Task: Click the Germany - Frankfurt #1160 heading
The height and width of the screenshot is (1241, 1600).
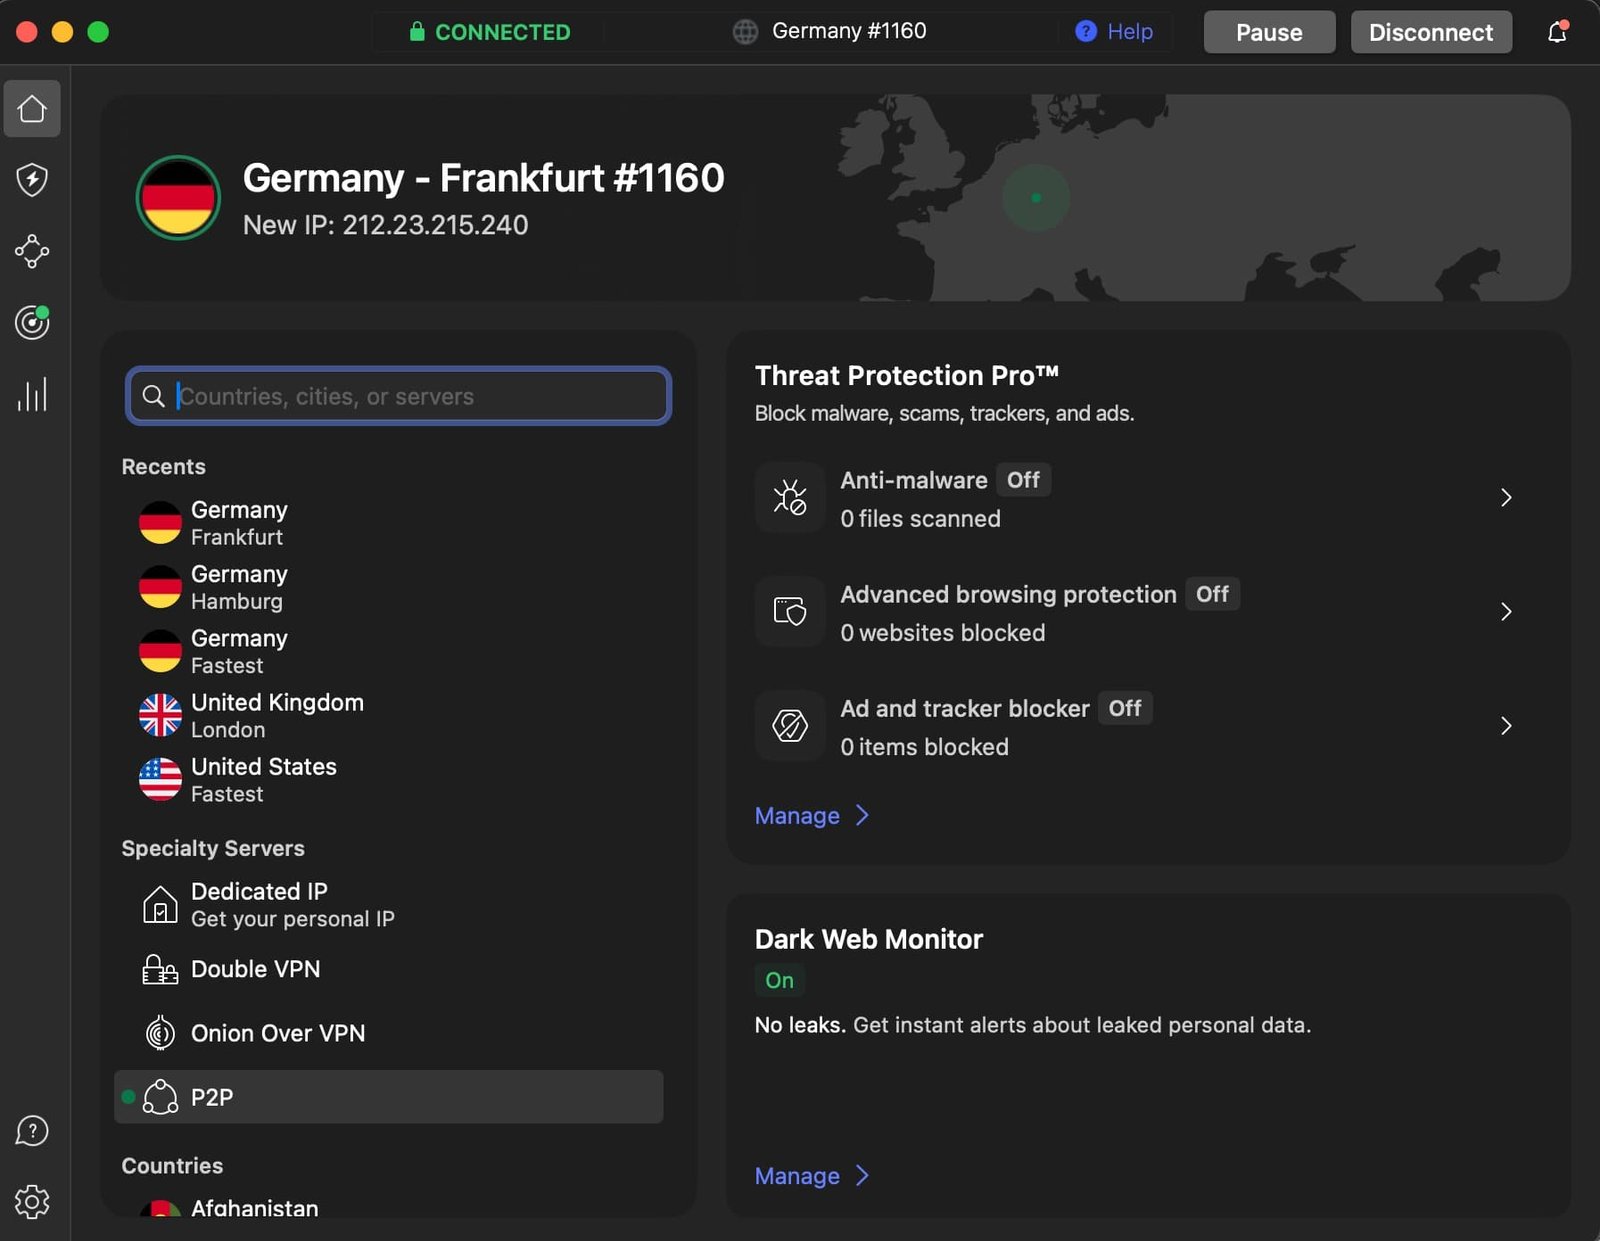Action: 484,178
